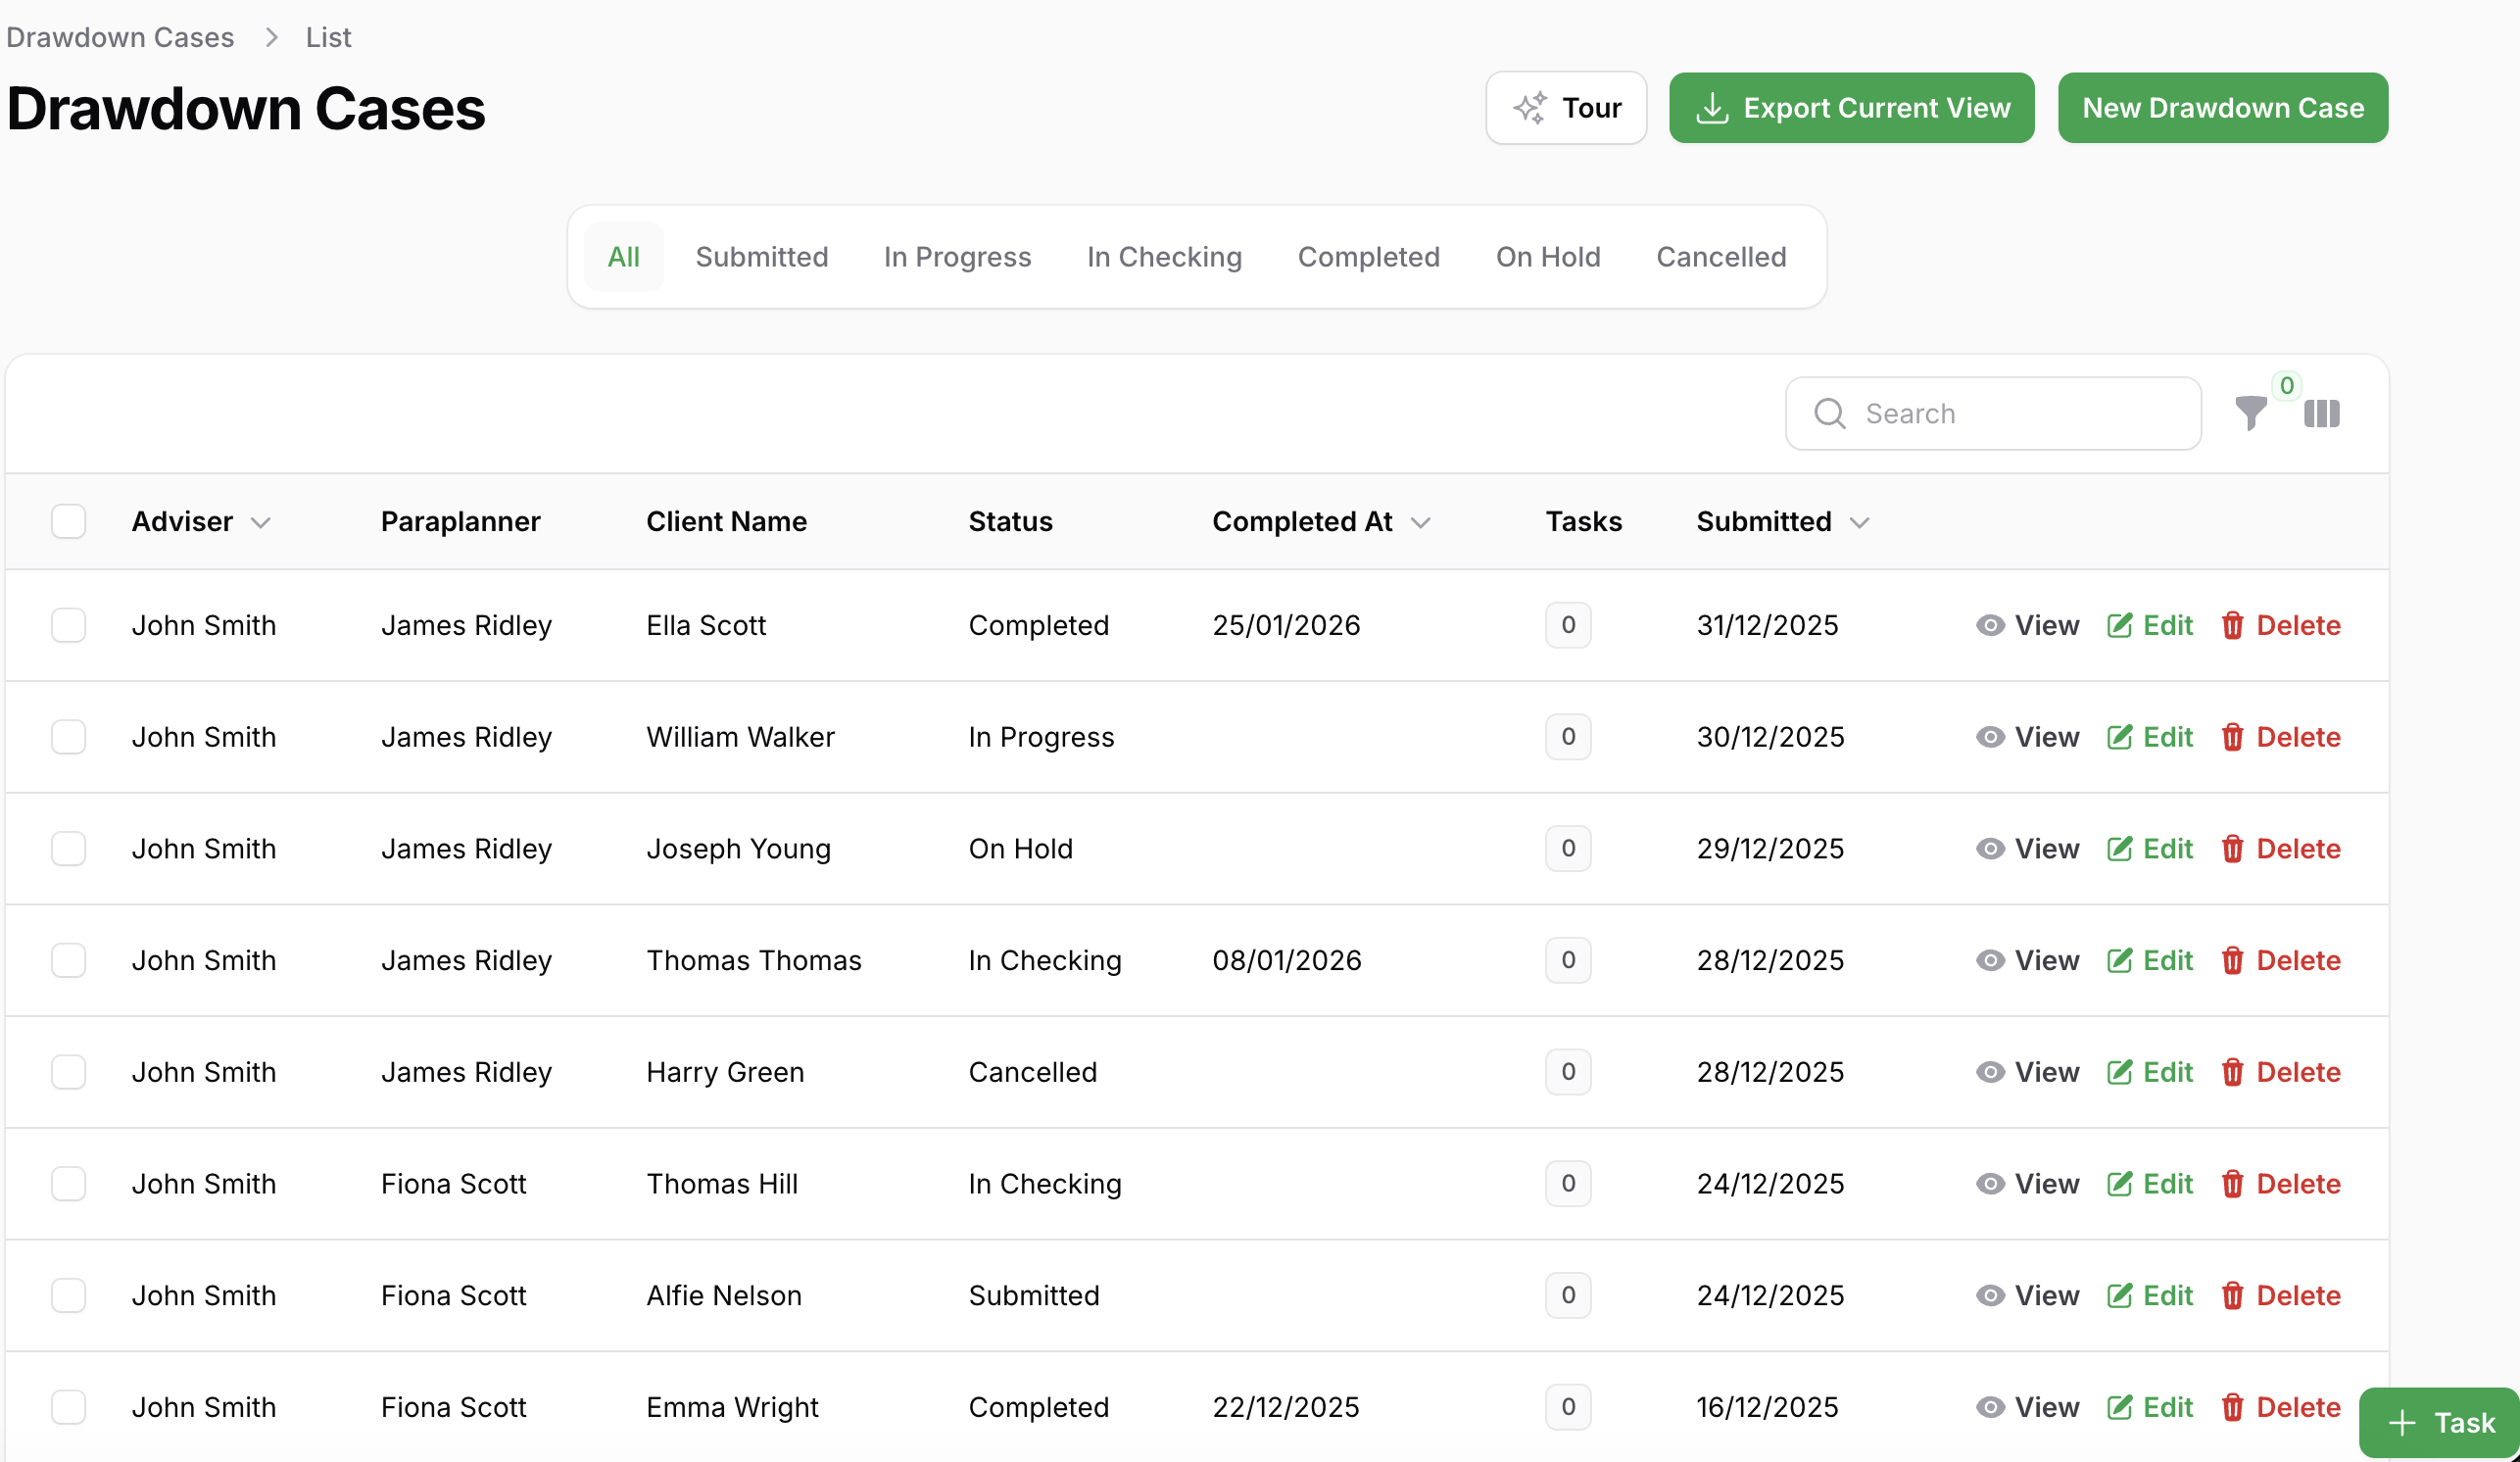Viewport: 2520px width, 1462px height.
Task: Click the trash Delete icon for Ella Scott
Action: (2232, 626)
